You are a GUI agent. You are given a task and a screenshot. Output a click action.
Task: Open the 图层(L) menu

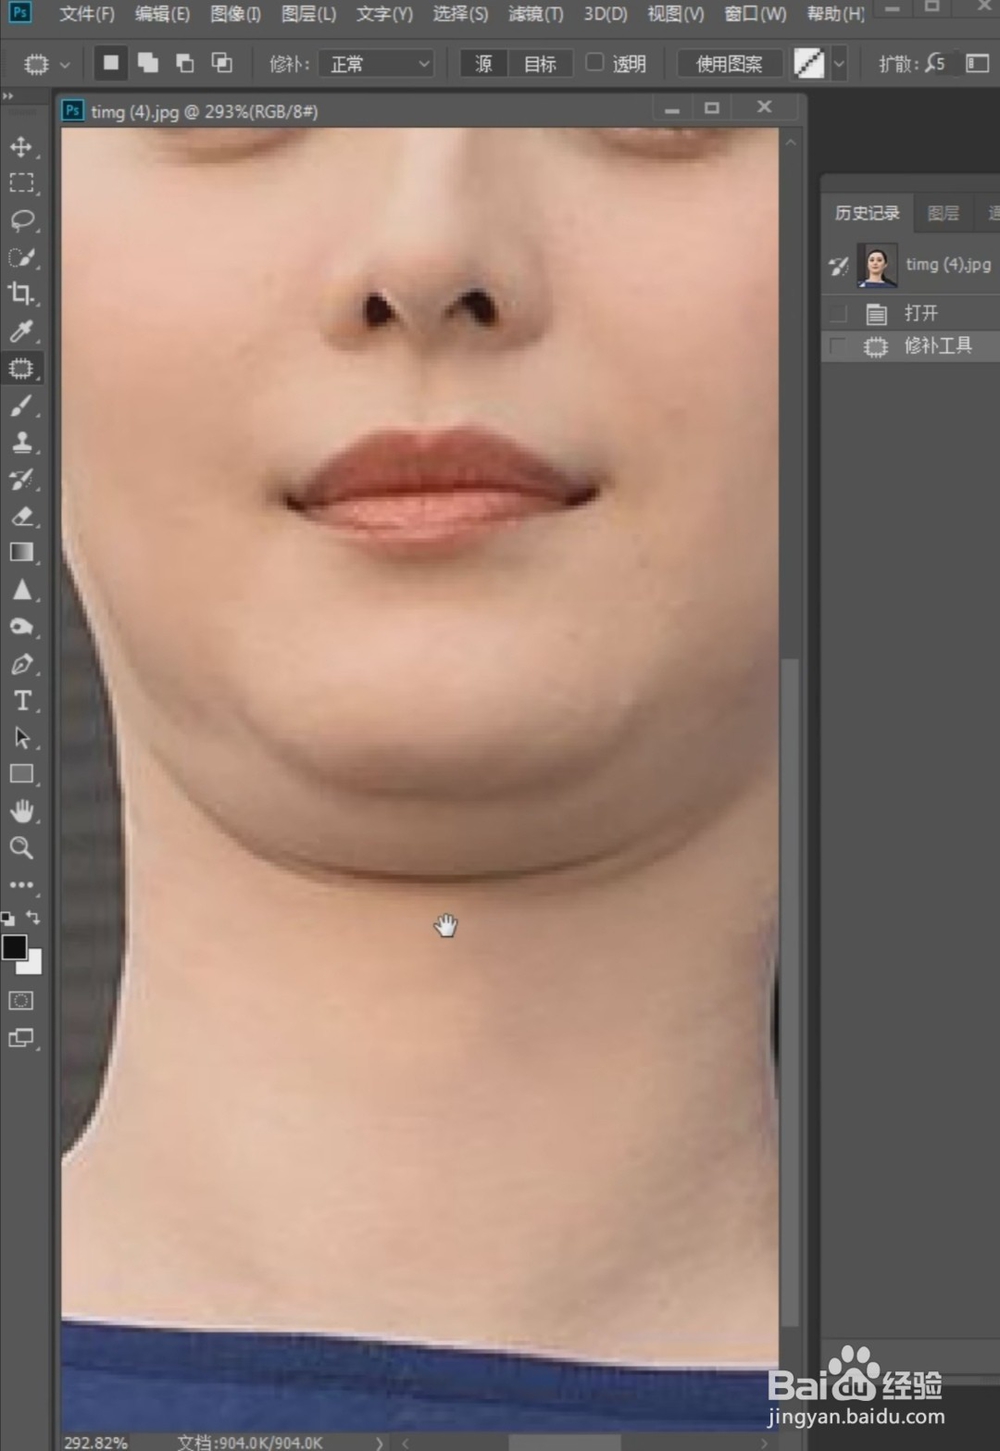(309, 14)
